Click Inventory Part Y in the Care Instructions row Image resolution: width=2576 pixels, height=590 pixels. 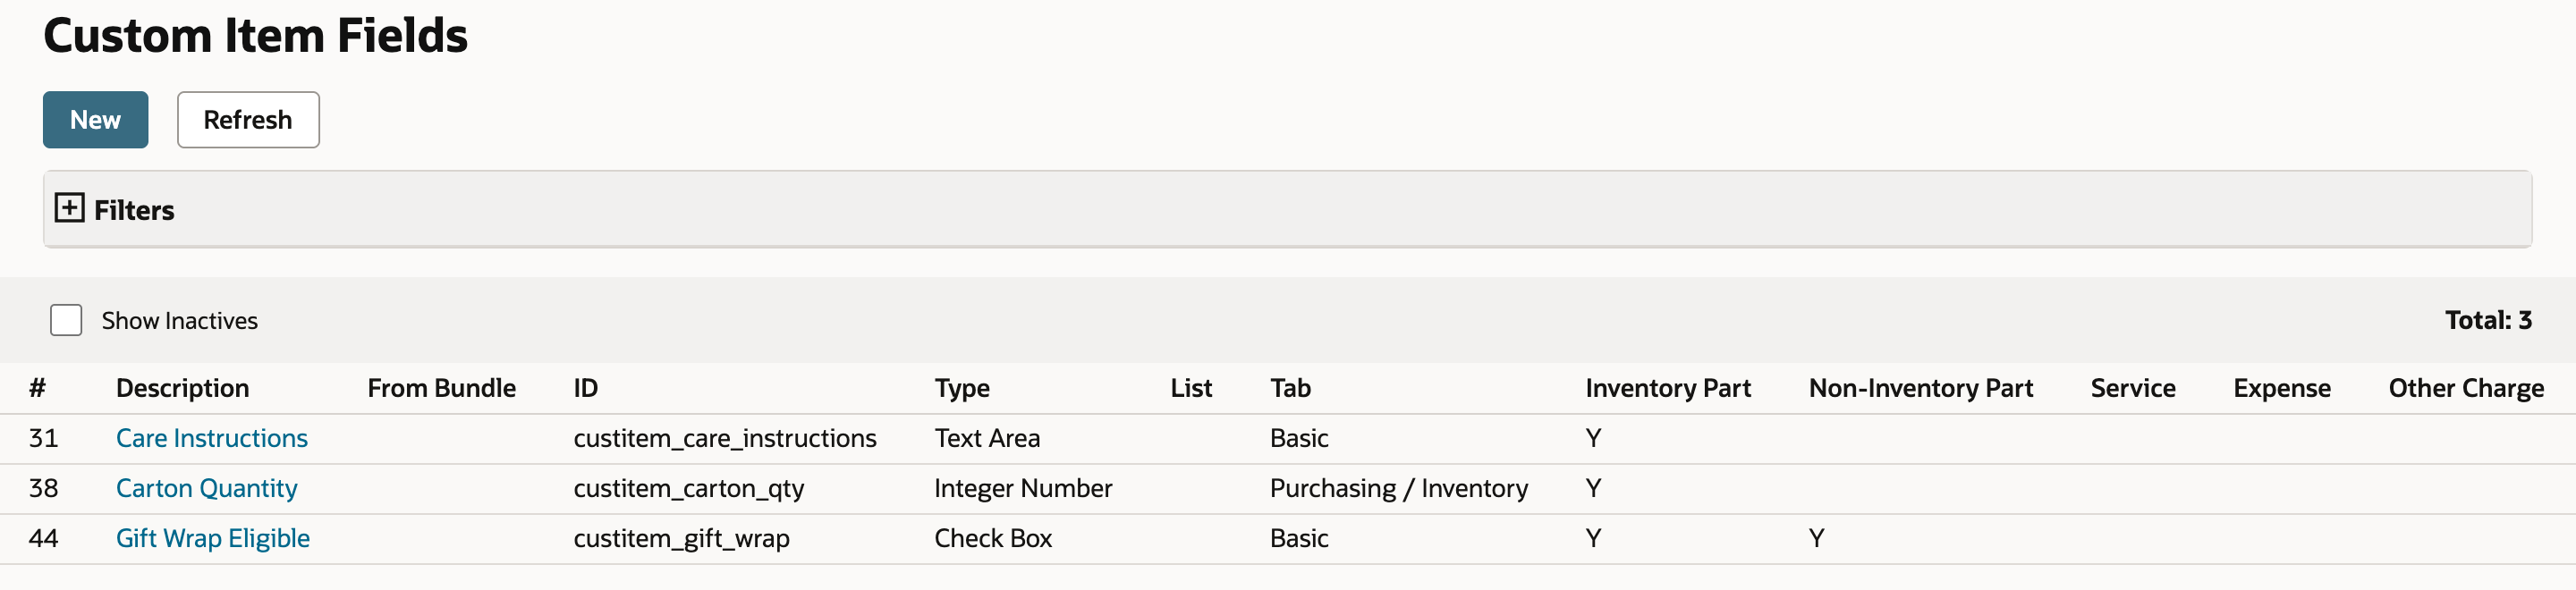click(x=1593, y=438)
